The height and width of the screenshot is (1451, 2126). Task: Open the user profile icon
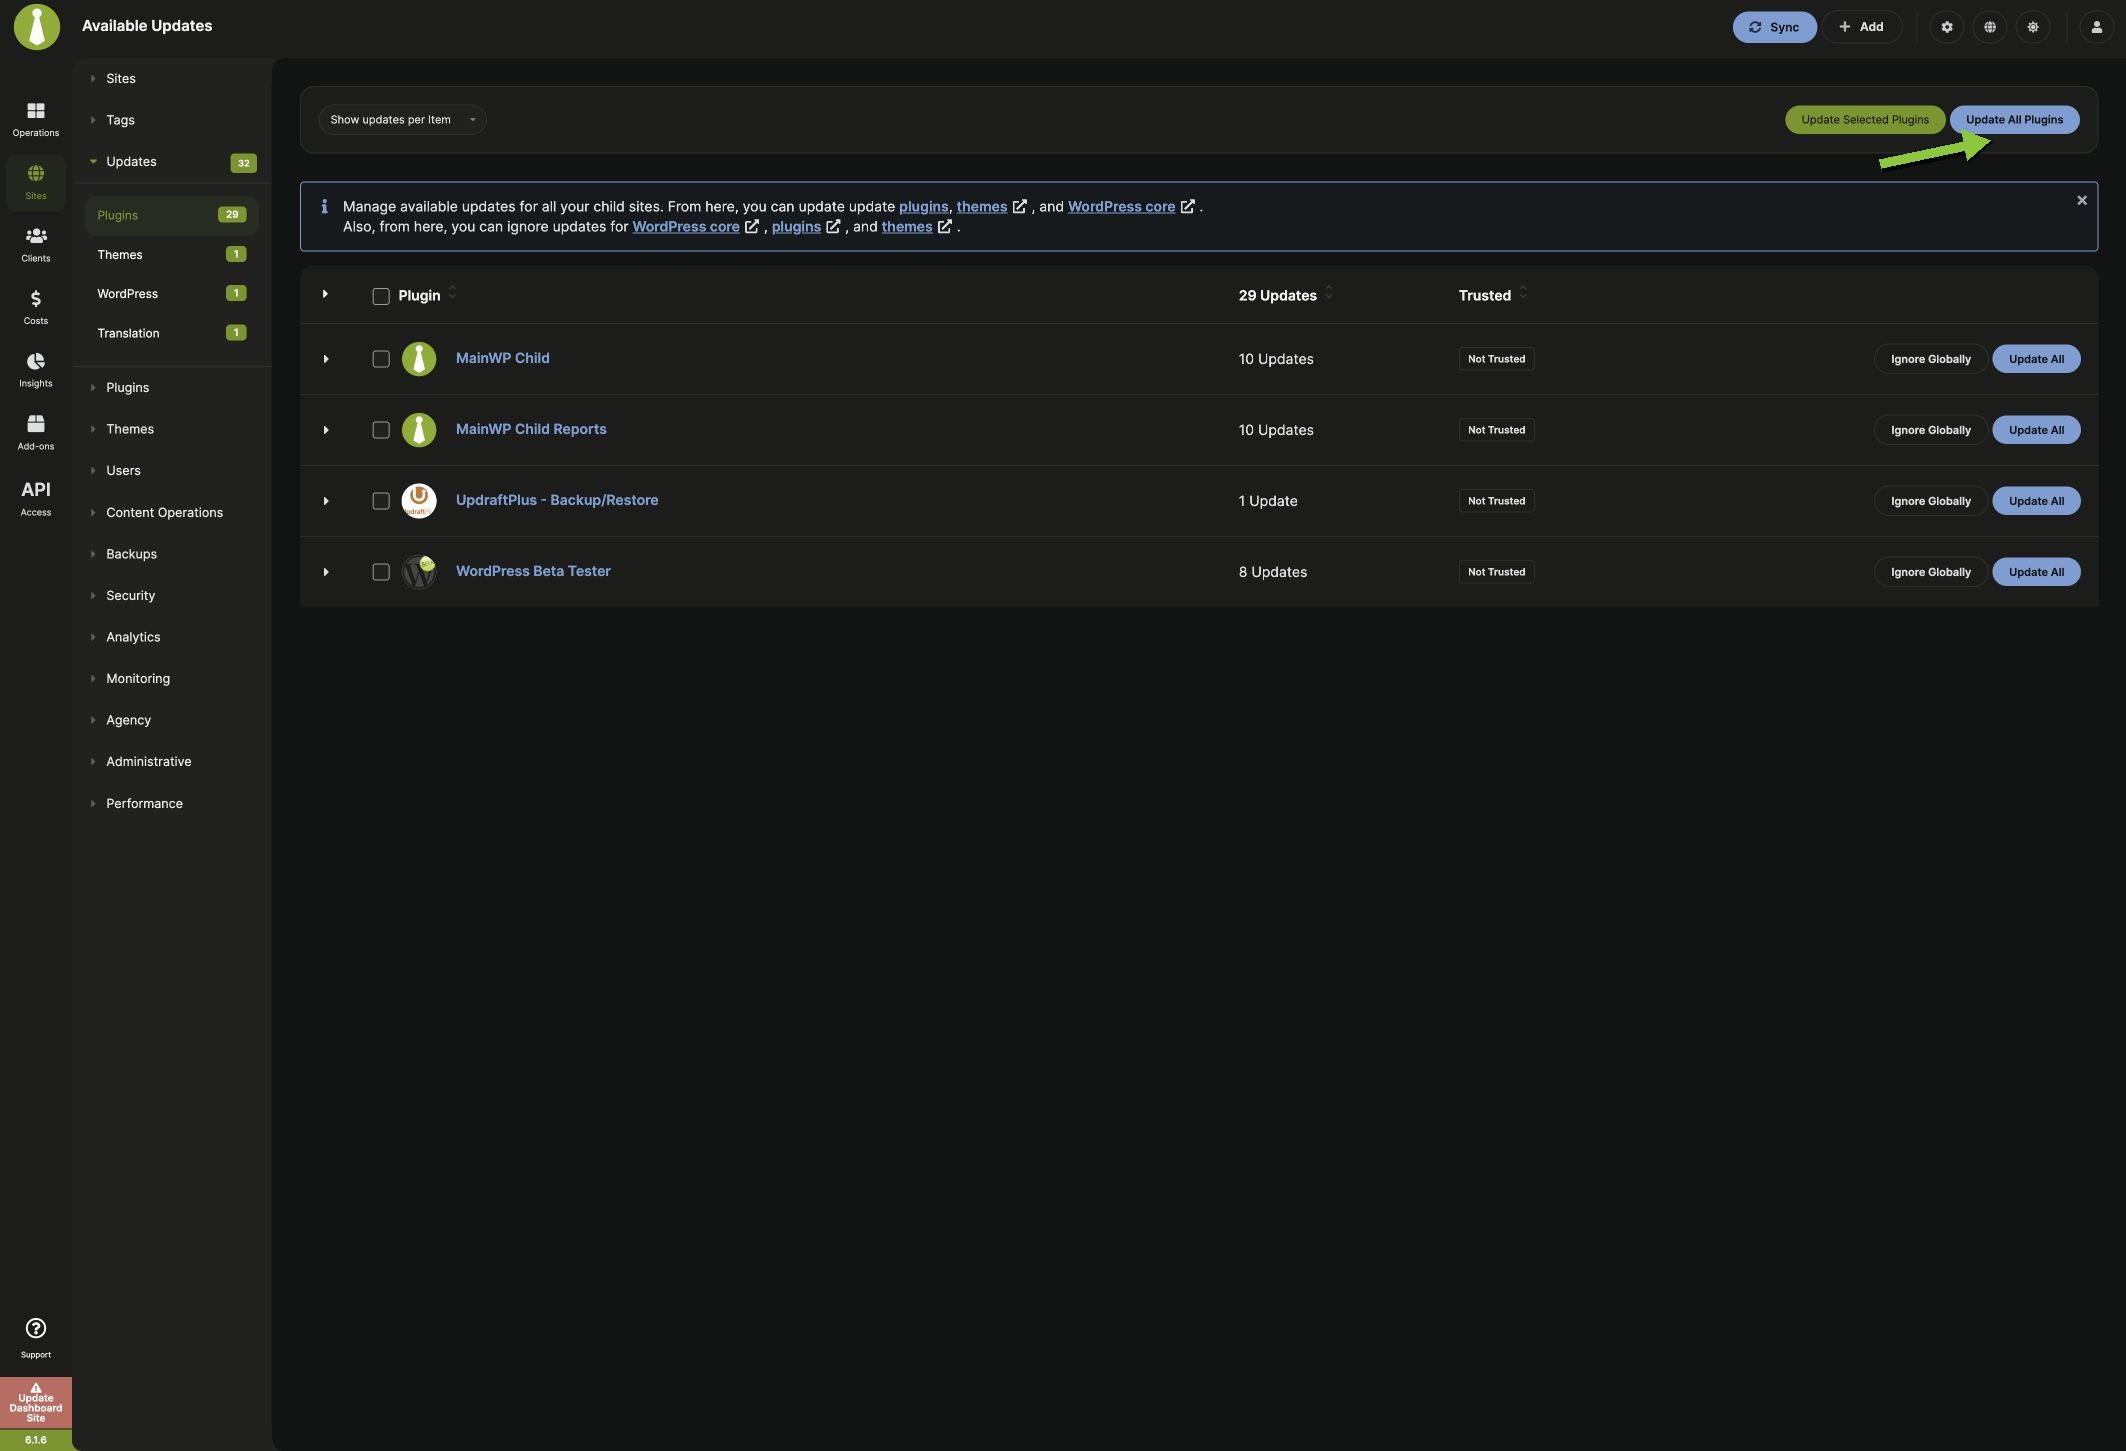pyautogui.click(x=2096, y=27)
